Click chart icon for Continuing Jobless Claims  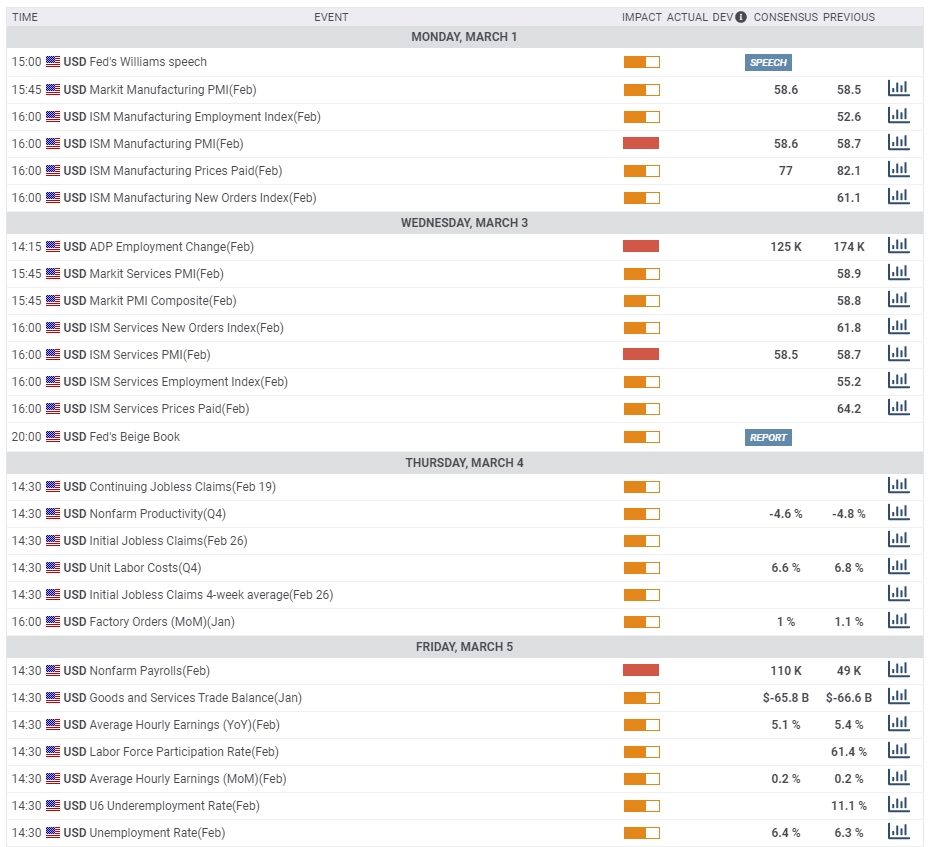(898, 486)
